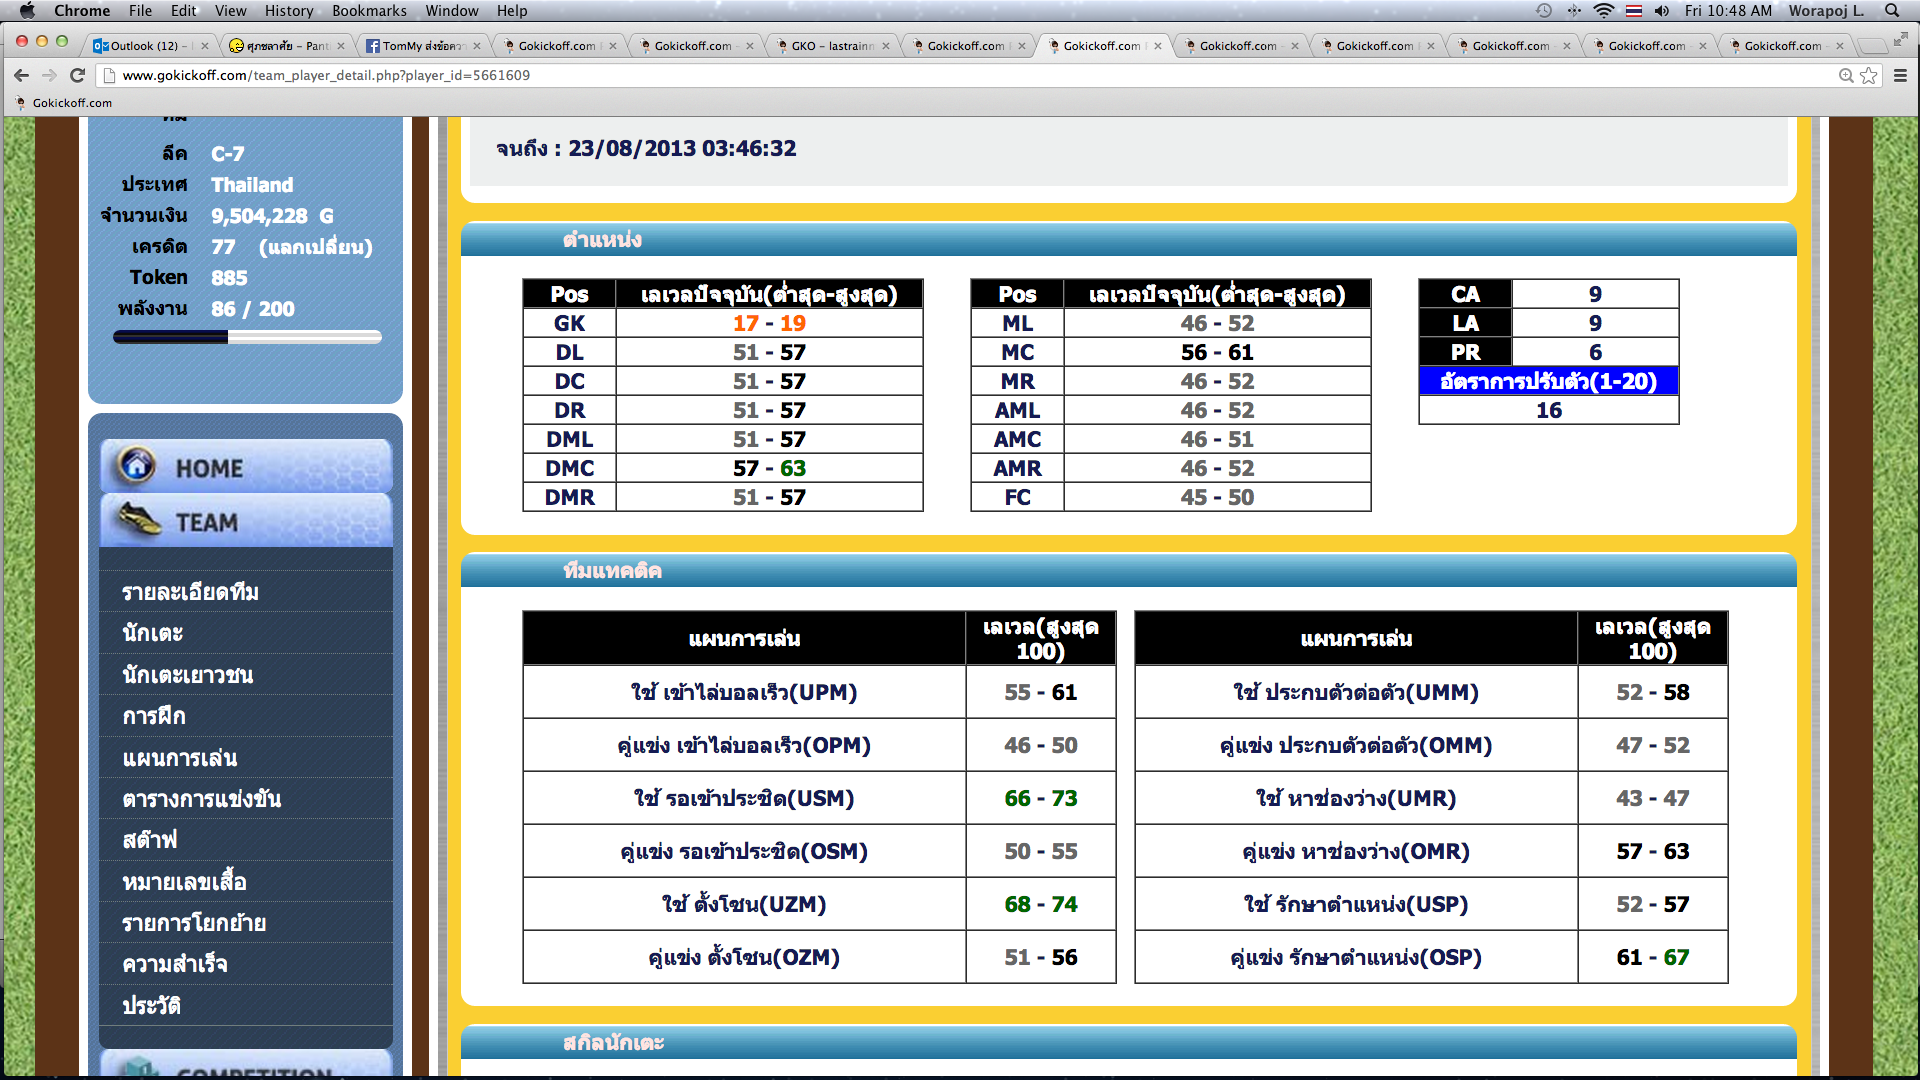Switch to the Outlook (12) tab
This screenshot has width=1920, height=1080.
(144, 46)
